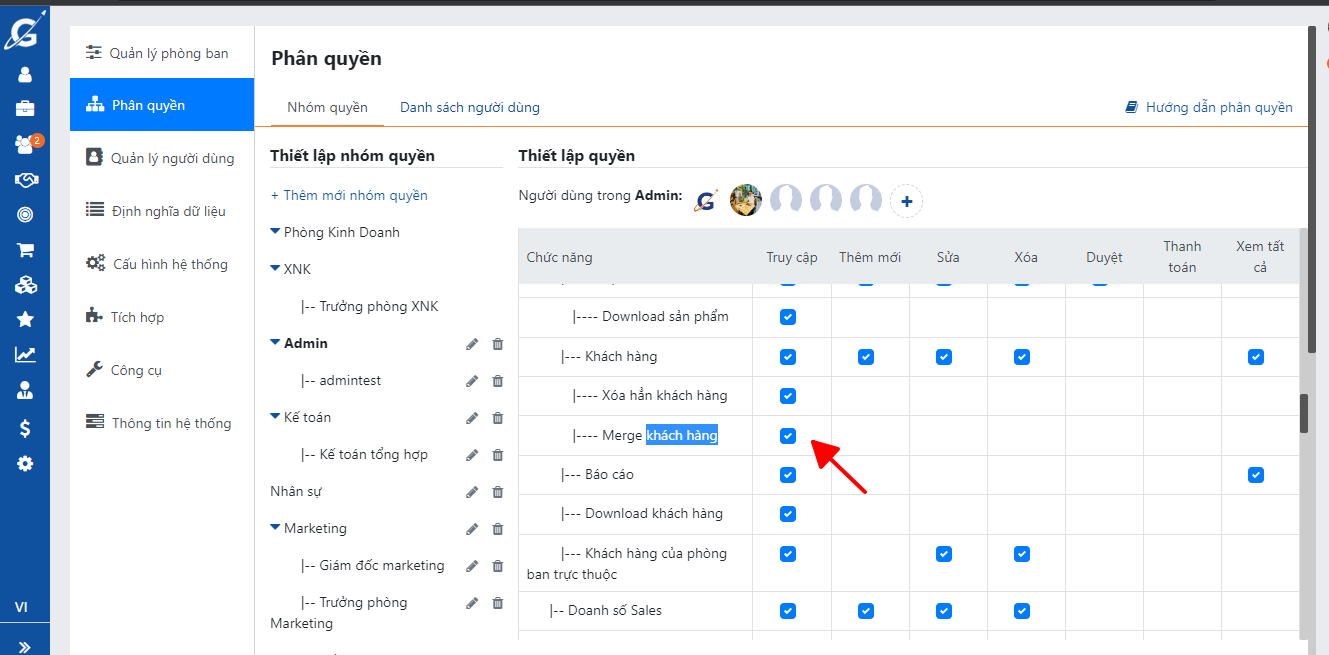Screen dimensions: 1329x655
Task: Open the shopping cart sidebar icon
Action: click(25, 250)
